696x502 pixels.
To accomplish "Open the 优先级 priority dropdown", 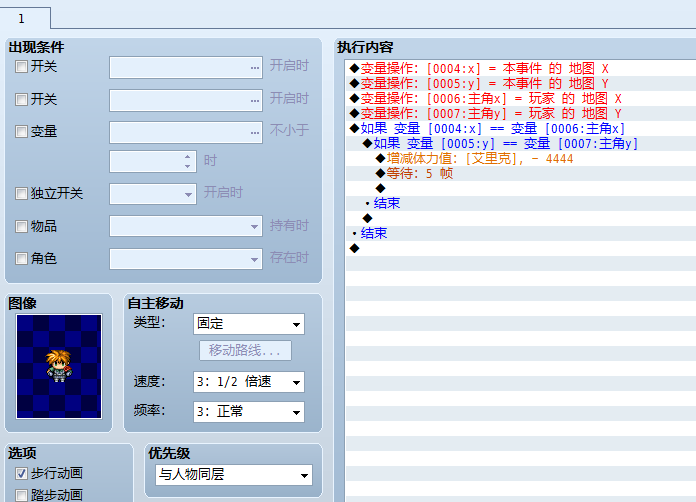I will (234, 475).
